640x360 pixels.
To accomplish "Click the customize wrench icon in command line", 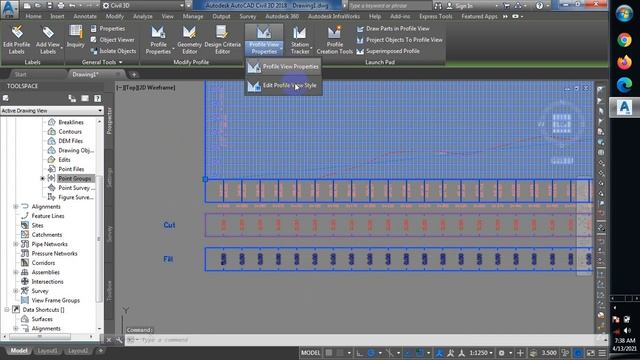I will coord(119,340).
